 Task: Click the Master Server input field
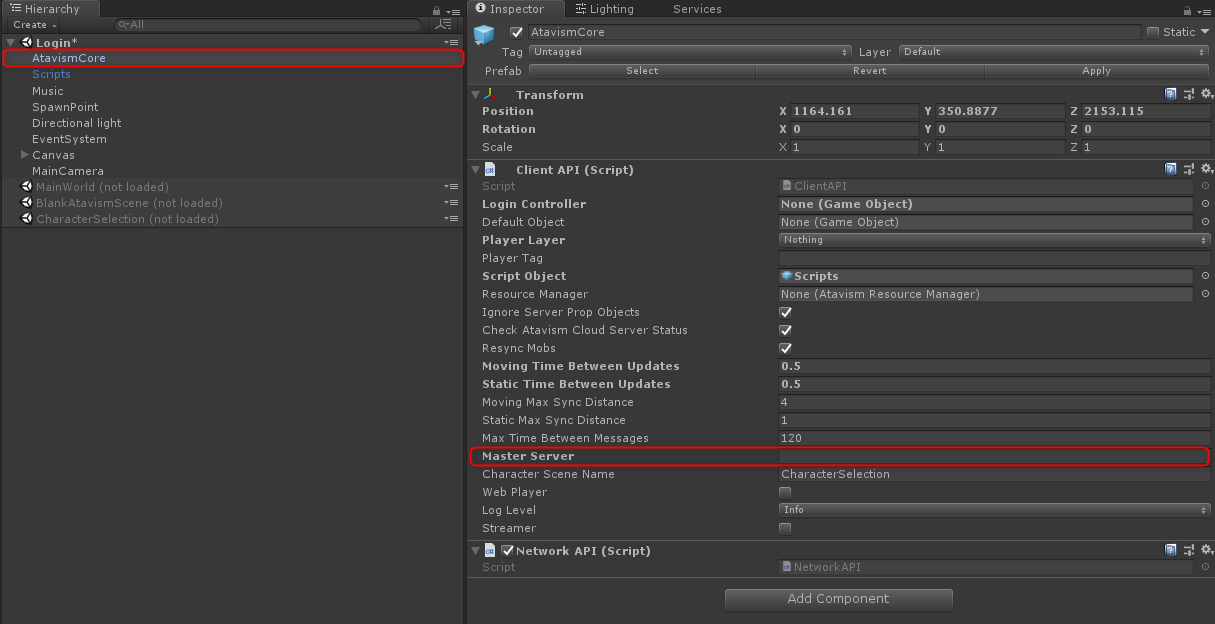pos(993,456)
